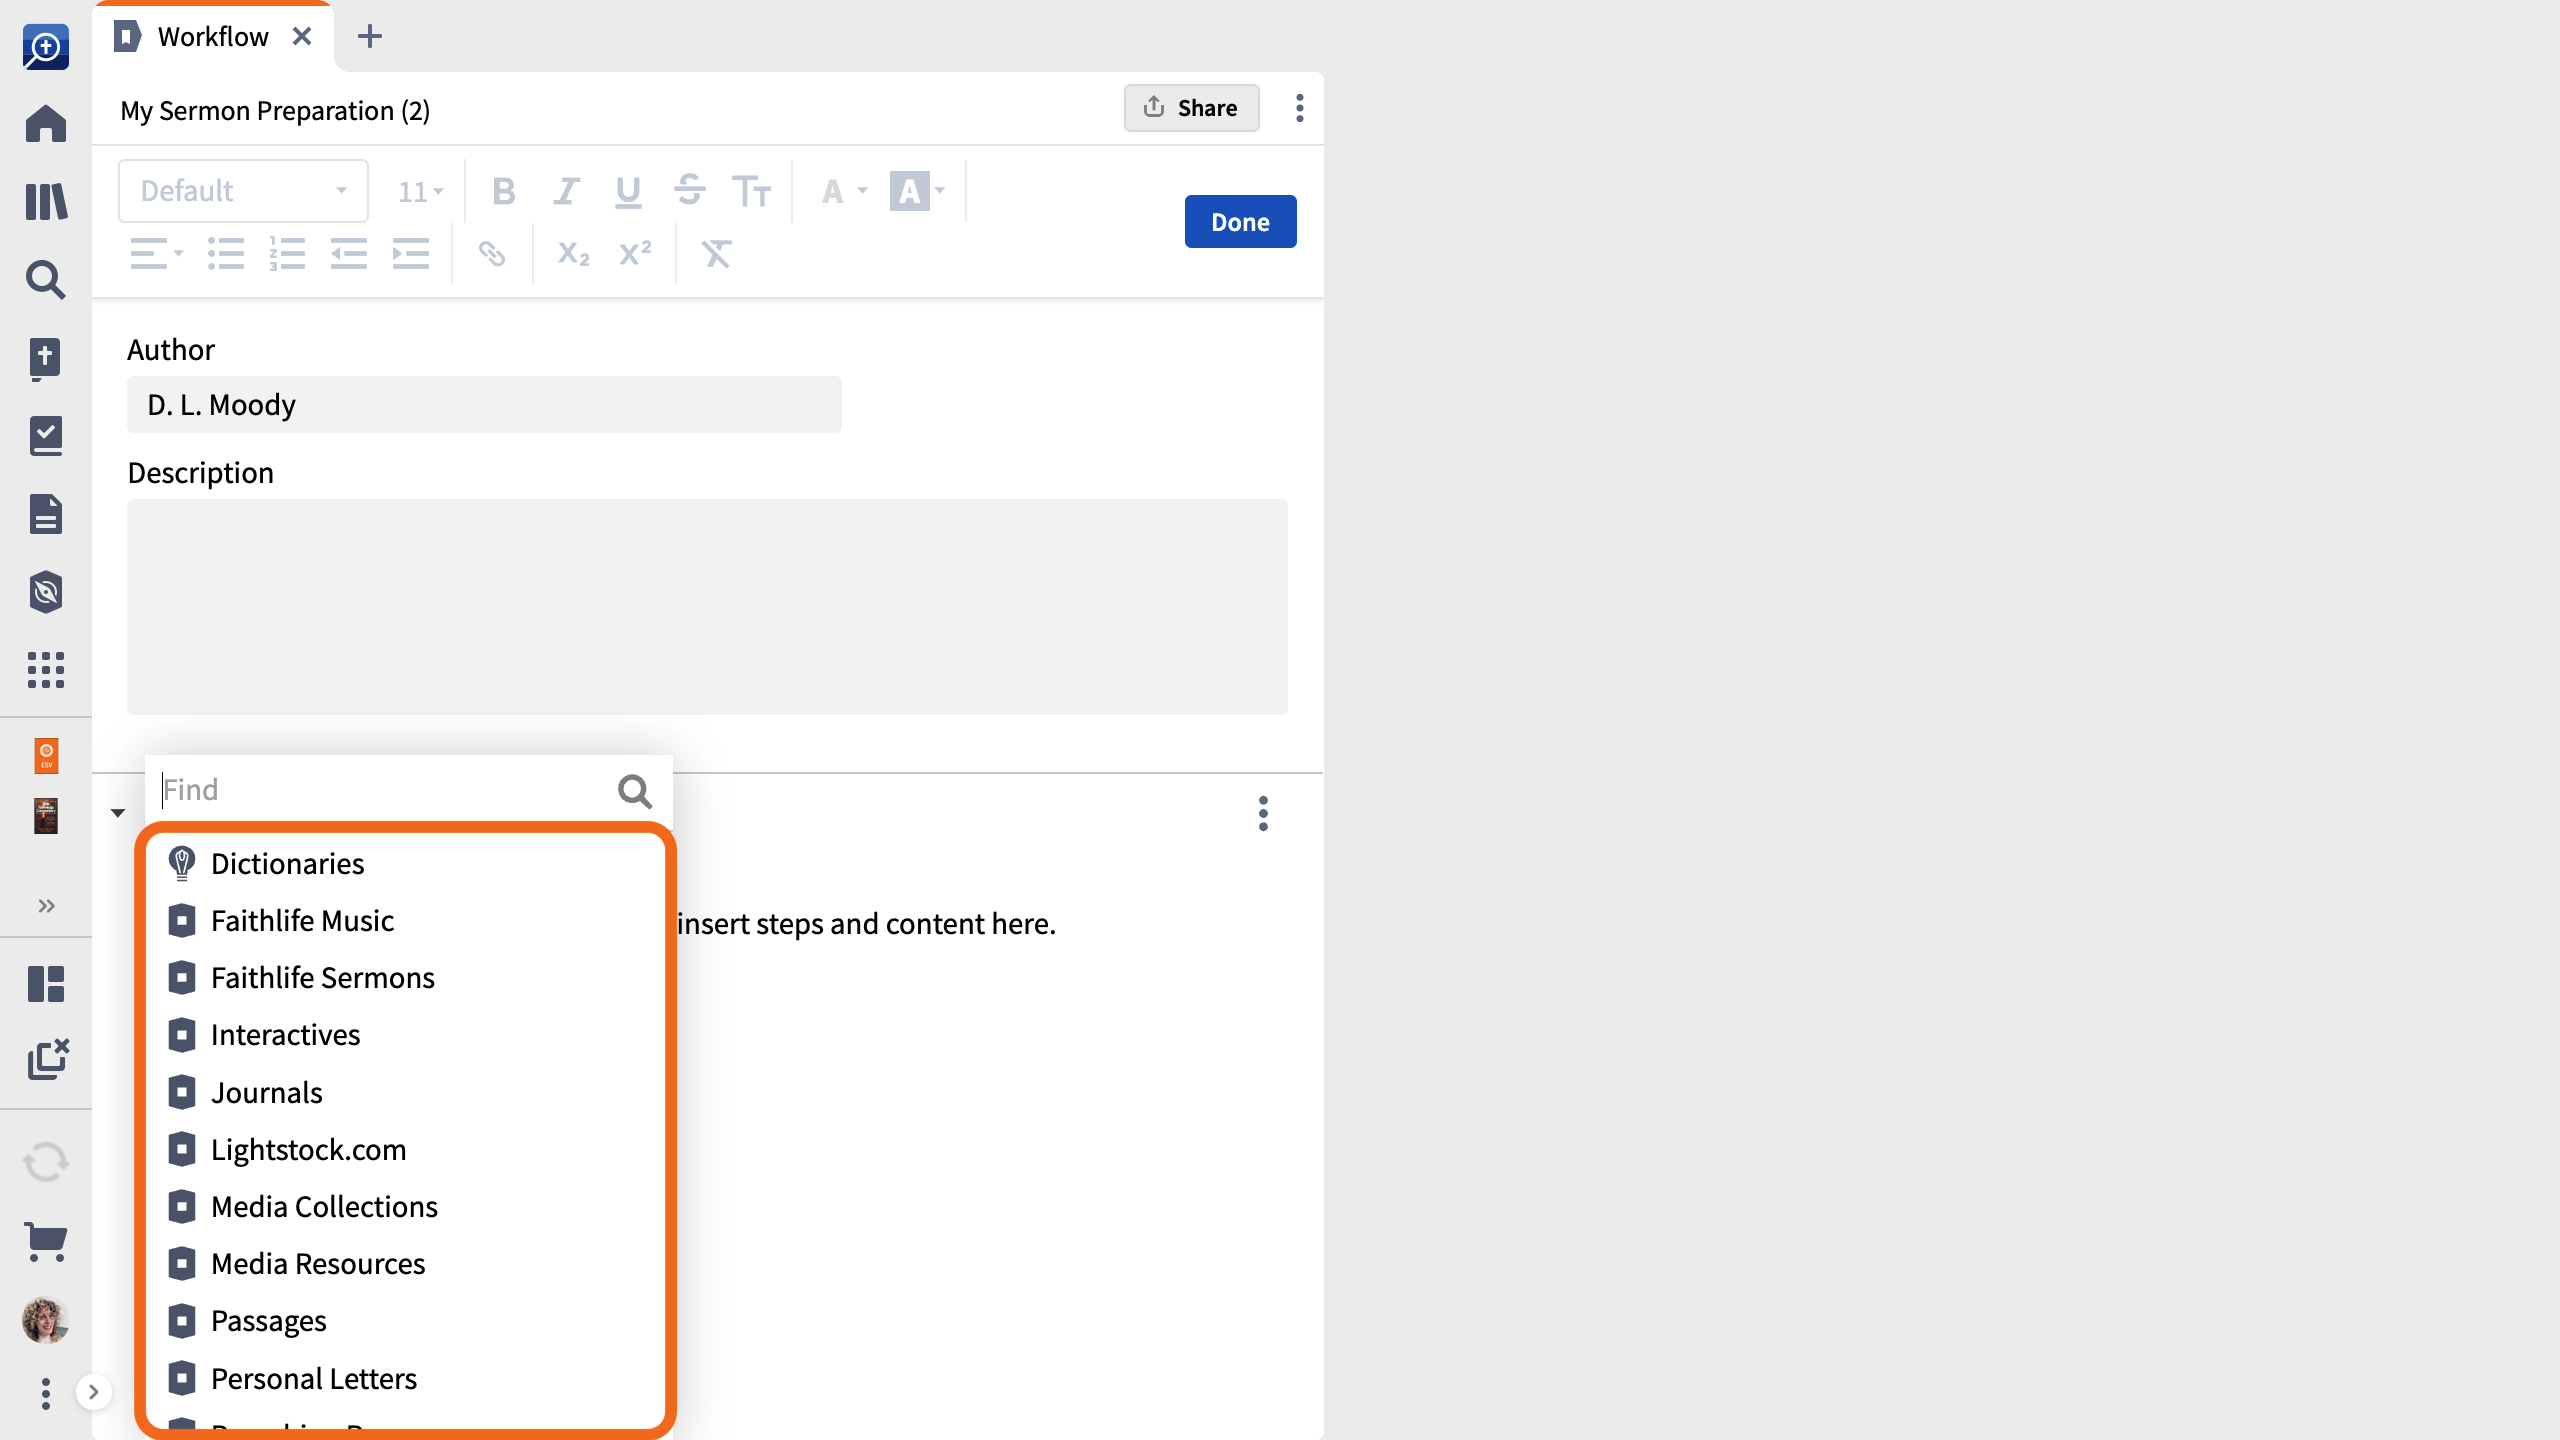Toggle bulleted list
Image resolution: width=2560 pixels, height=1440 pixels.
click(x=226, y=254)
